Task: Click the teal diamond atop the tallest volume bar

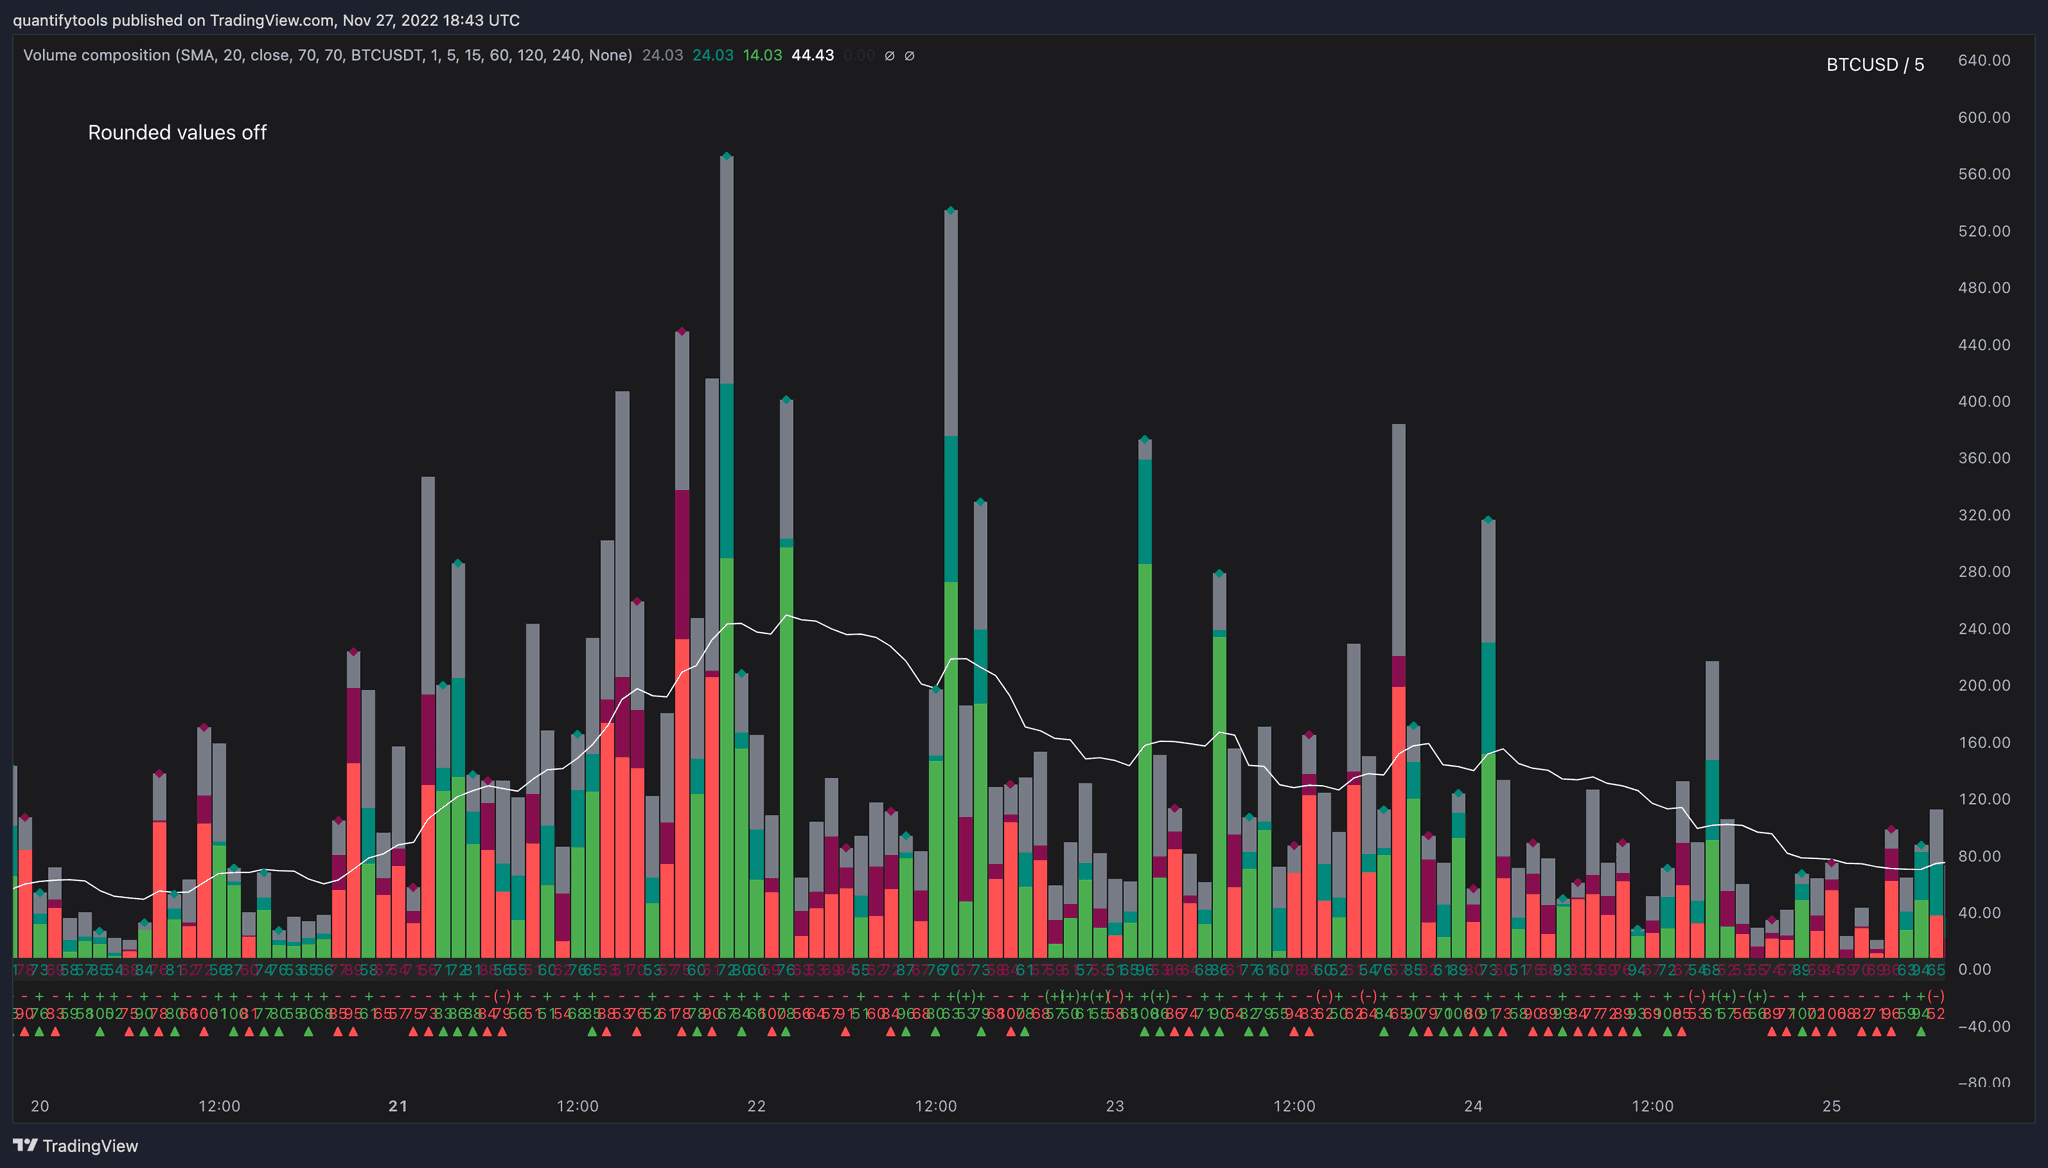Action: click(x=727, y=156)
